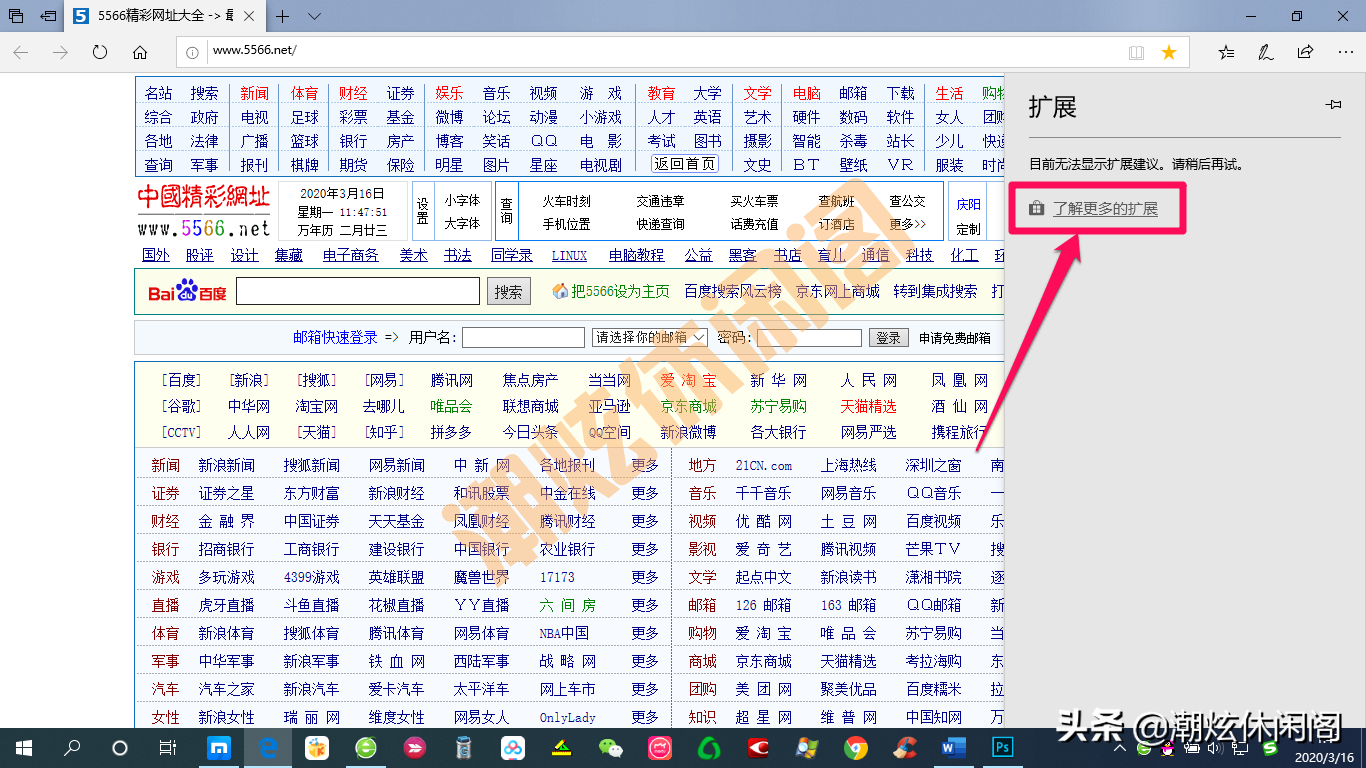Open WeChat from taskbar
Image resolution: width=1366 pixels, height=768 pixels.
coord(610,747)
